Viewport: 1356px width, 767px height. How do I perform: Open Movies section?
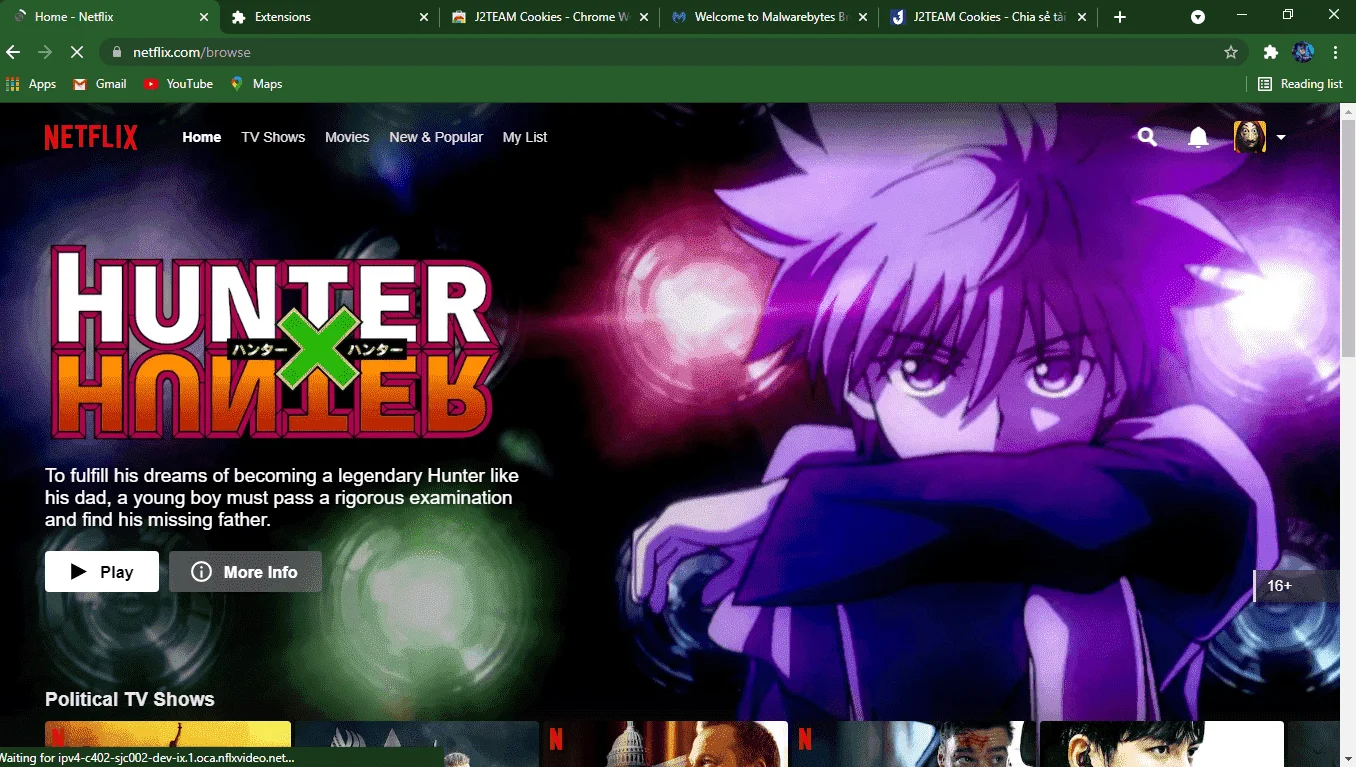click(x=347, y=137)
